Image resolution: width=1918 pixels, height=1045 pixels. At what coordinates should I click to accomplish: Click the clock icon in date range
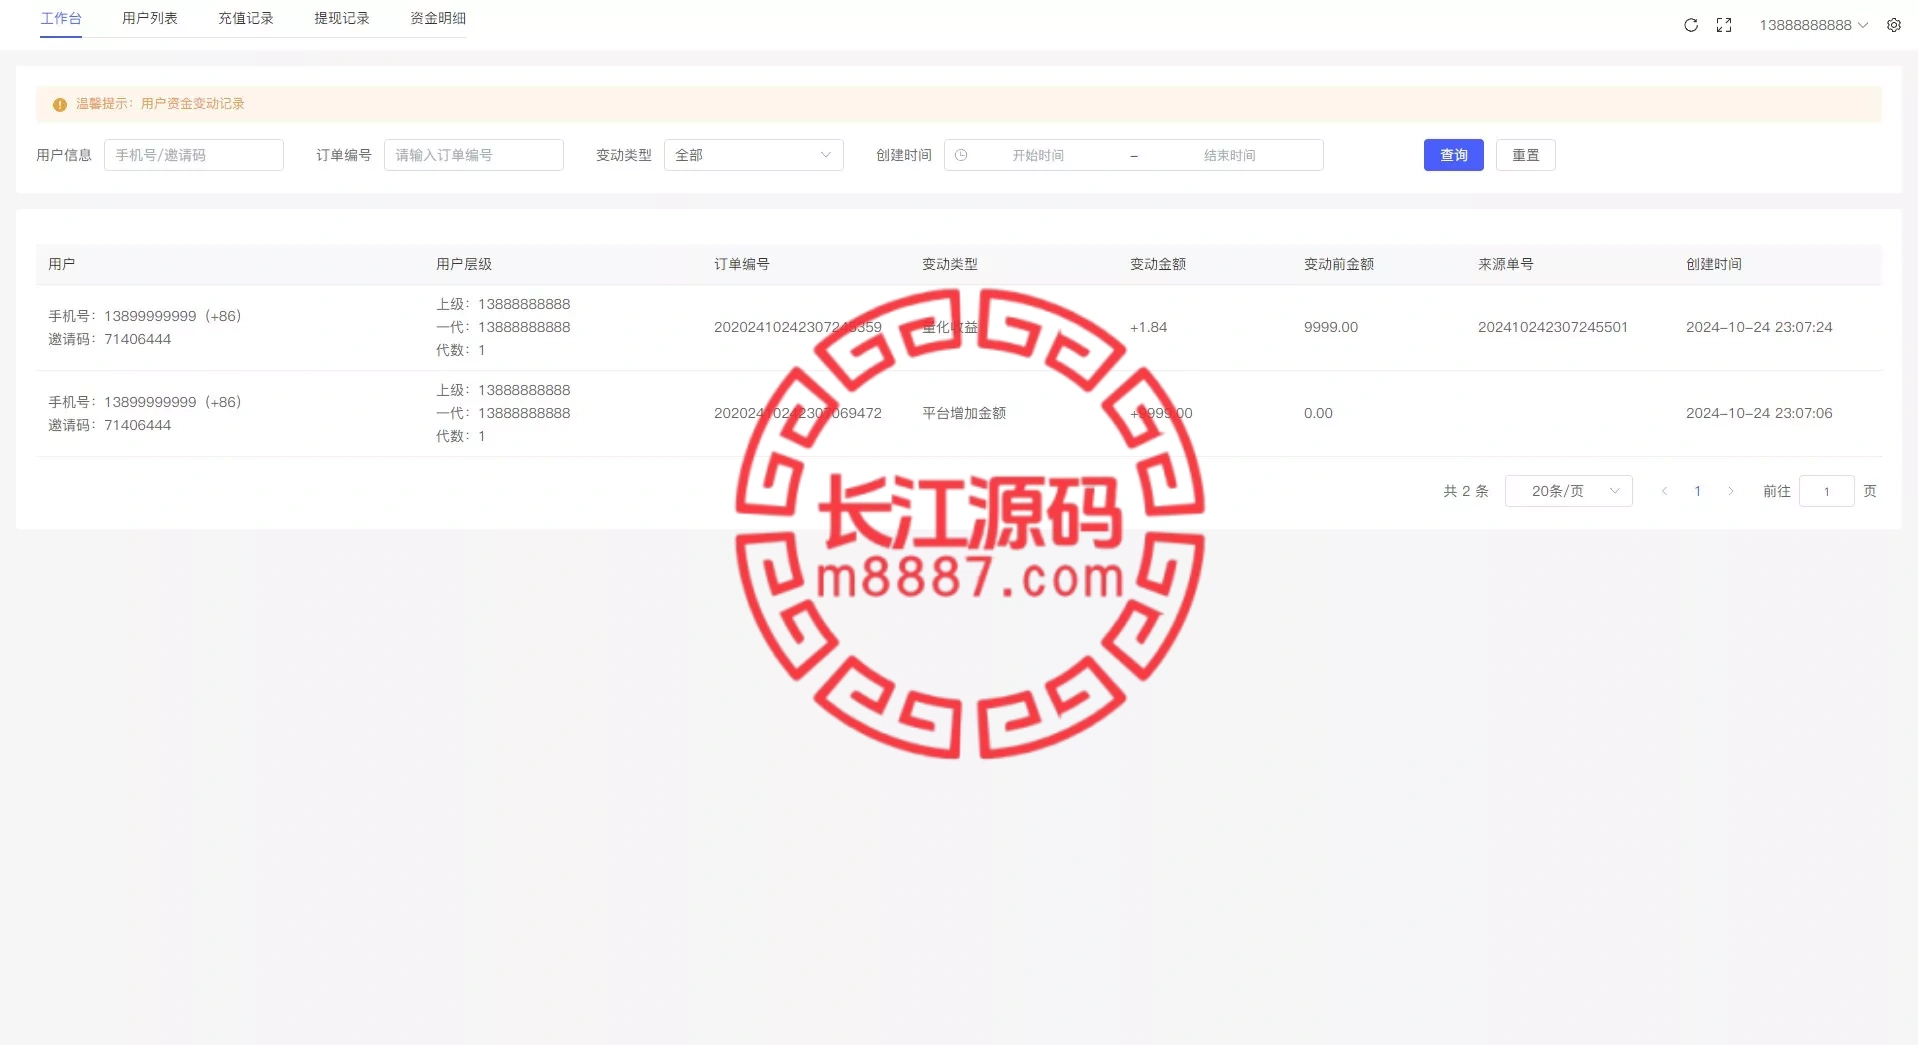(x=961, y=155)
